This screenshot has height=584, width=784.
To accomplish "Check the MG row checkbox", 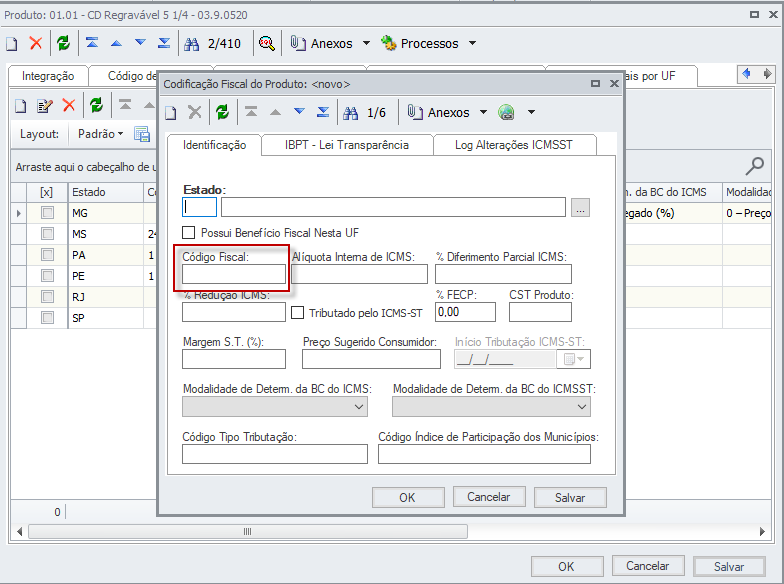I will tap(47, 213).
